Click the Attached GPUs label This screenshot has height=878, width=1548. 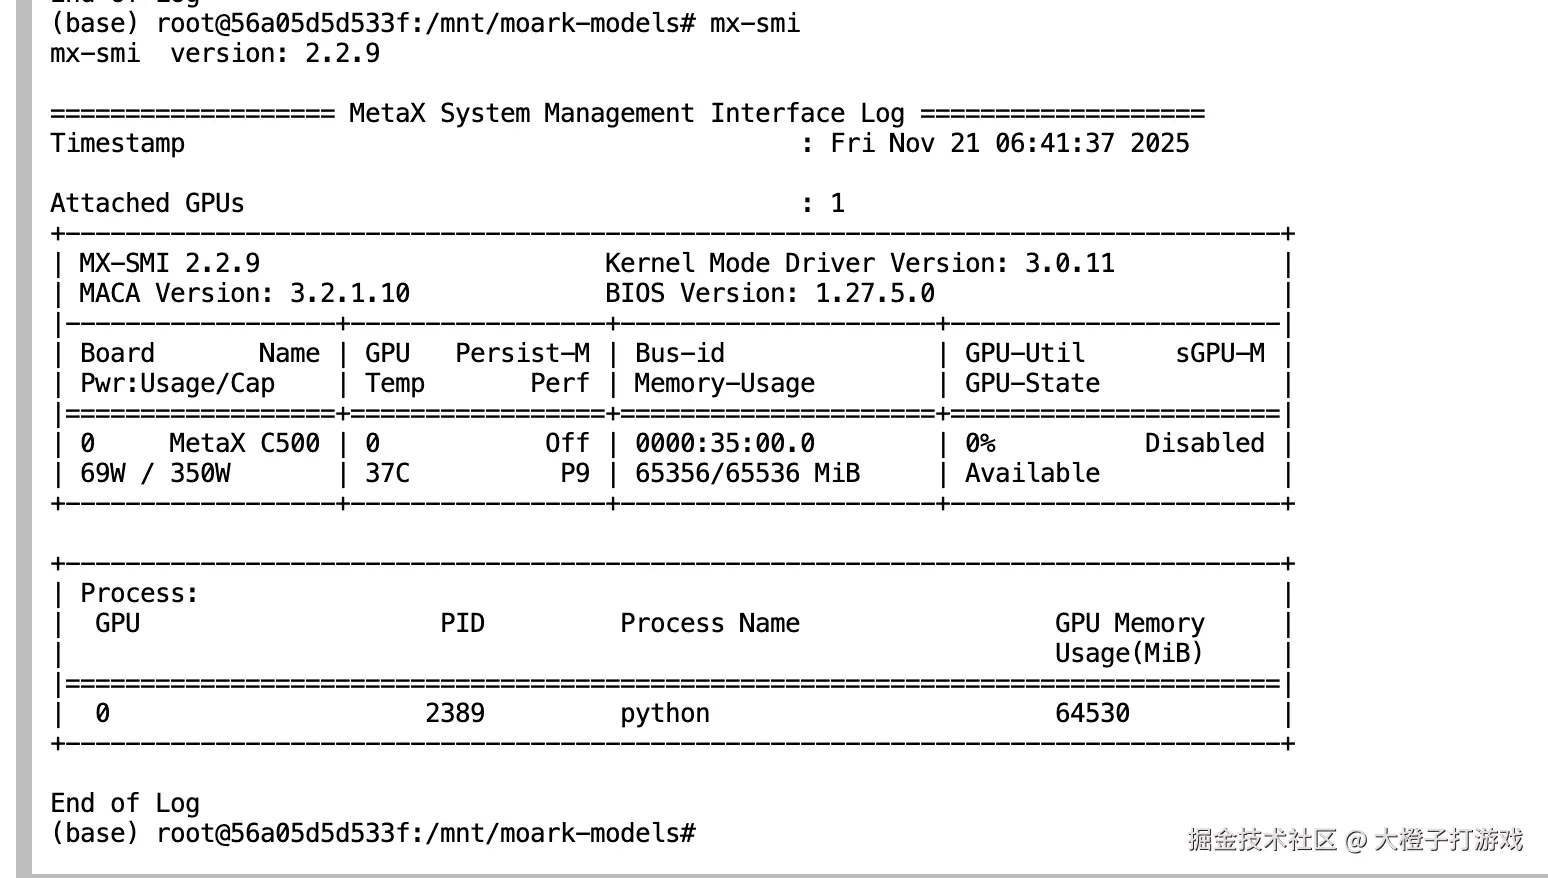[147, 203]
